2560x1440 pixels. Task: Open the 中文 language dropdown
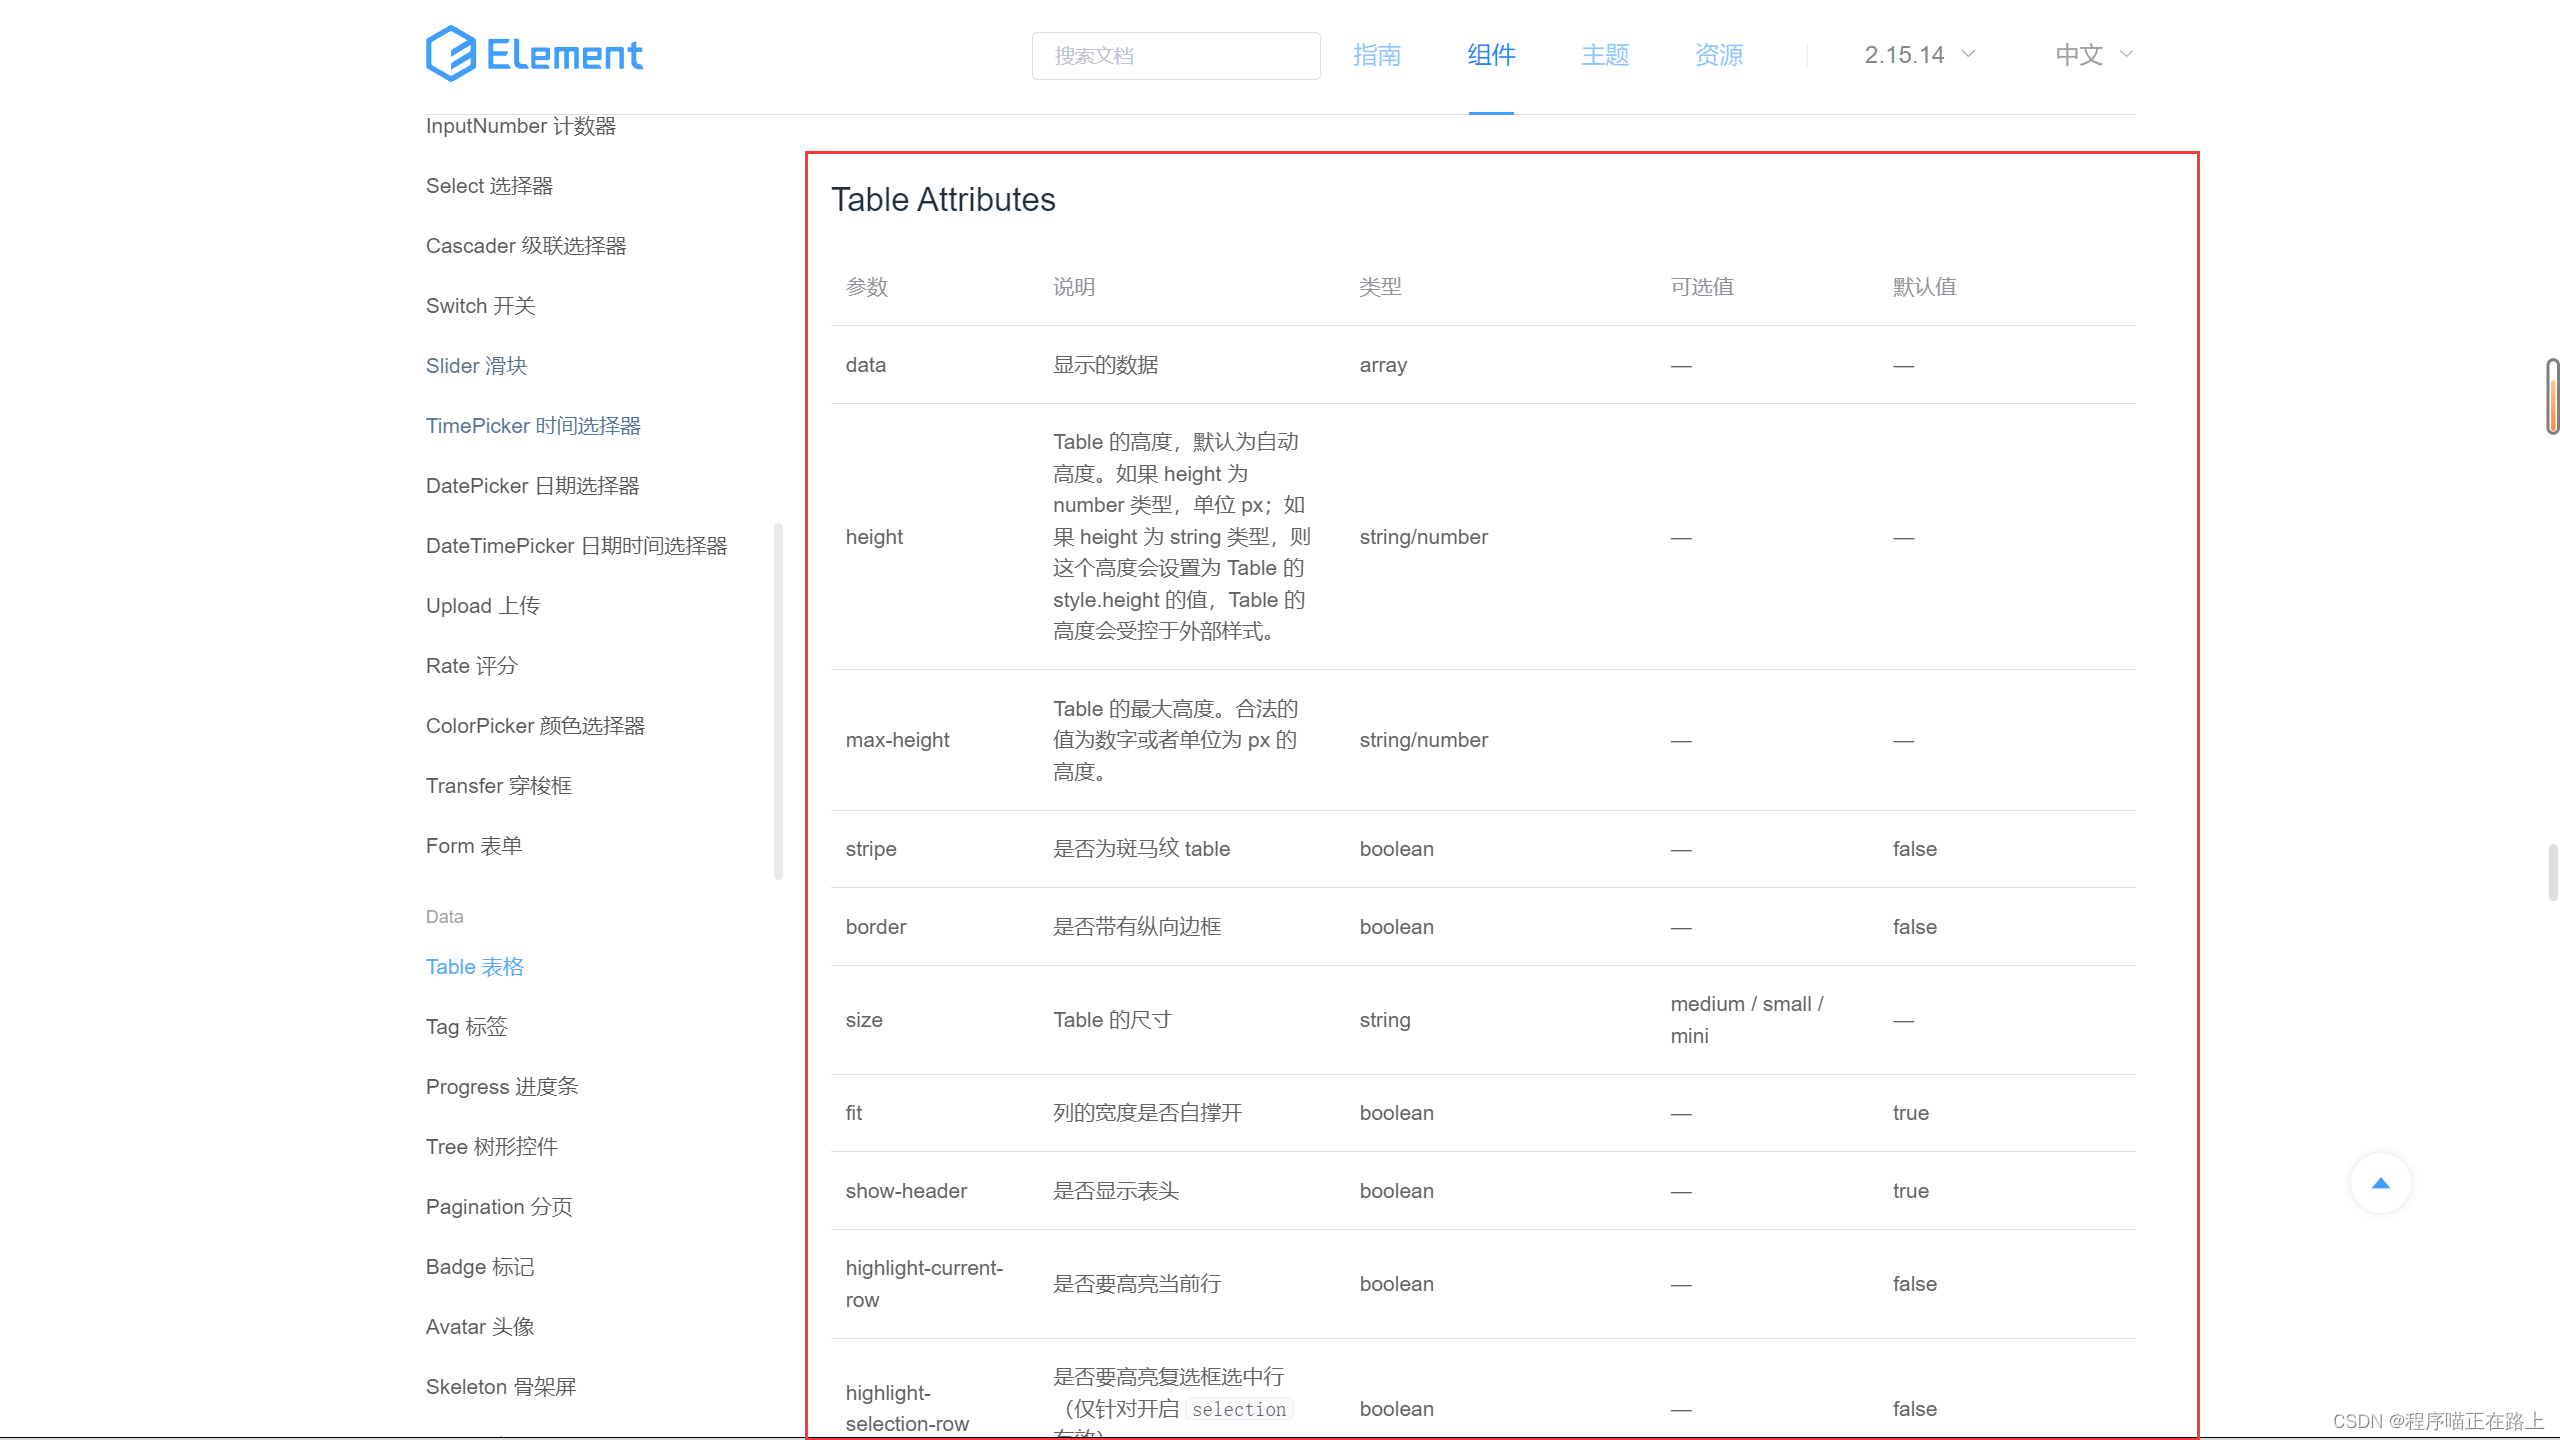coord(2094,55)
